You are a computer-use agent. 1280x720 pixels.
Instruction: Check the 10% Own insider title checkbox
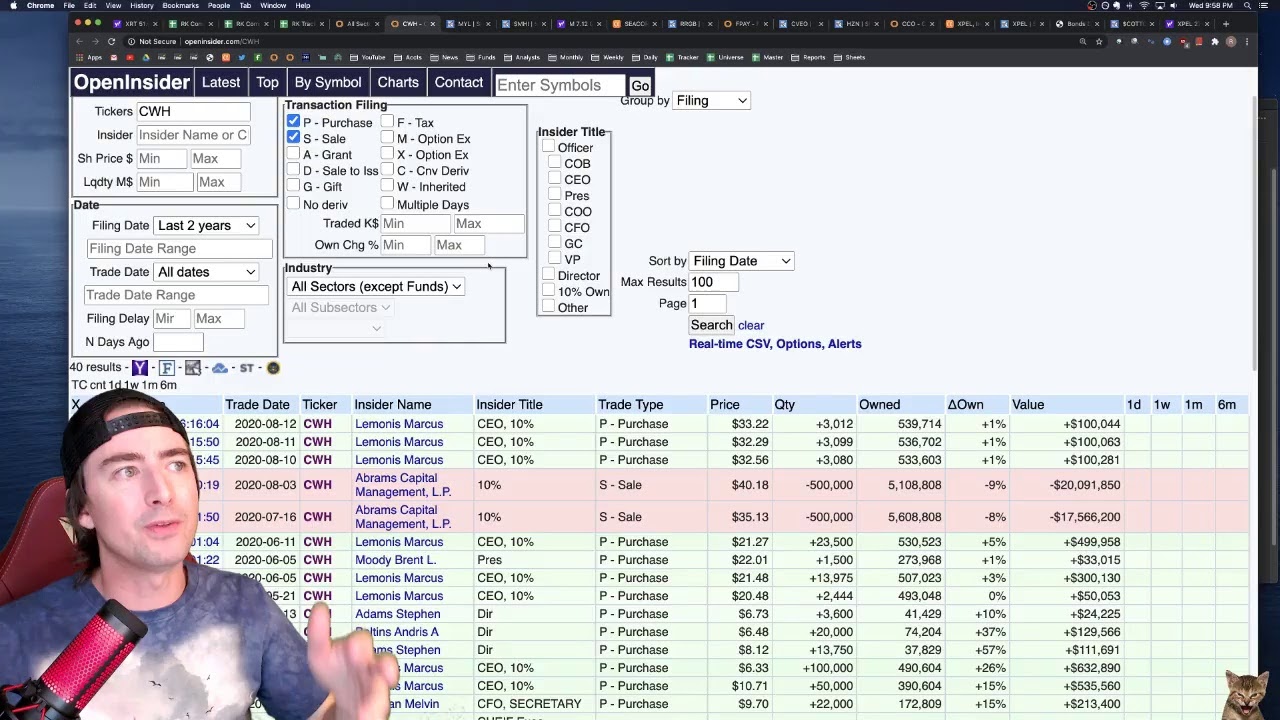548,291
